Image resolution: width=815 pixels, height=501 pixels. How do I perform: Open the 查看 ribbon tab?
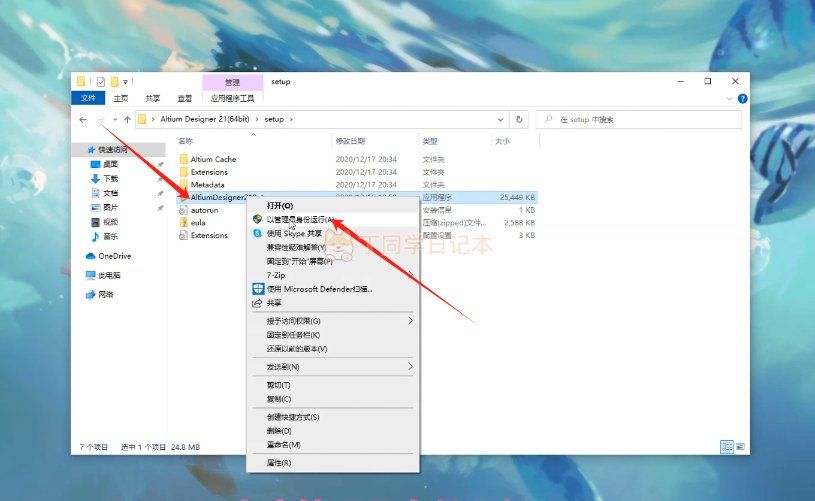(x=184, y=98)
